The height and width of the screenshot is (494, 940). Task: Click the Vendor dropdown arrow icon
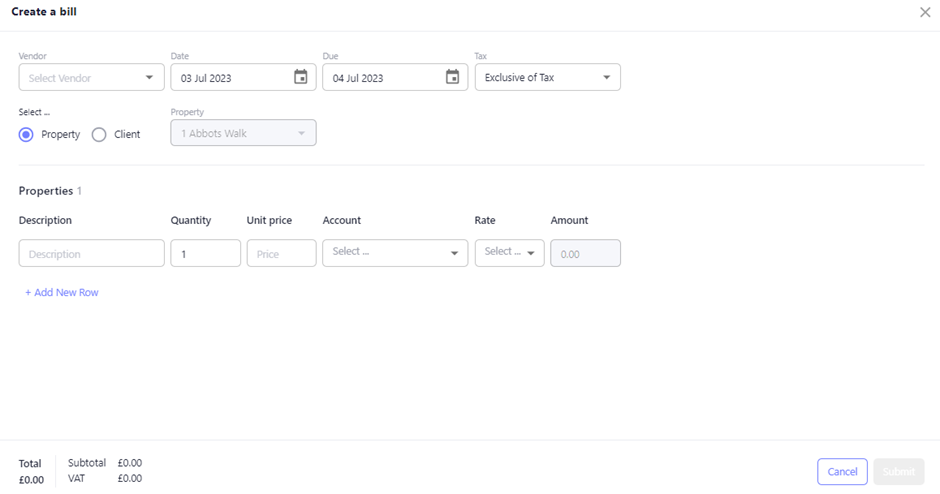[x=149, y=78]
